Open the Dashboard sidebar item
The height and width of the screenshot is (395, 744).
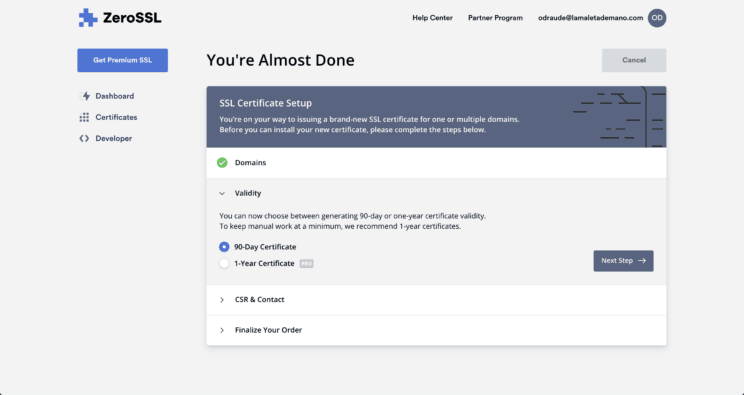tap(107, 96)
